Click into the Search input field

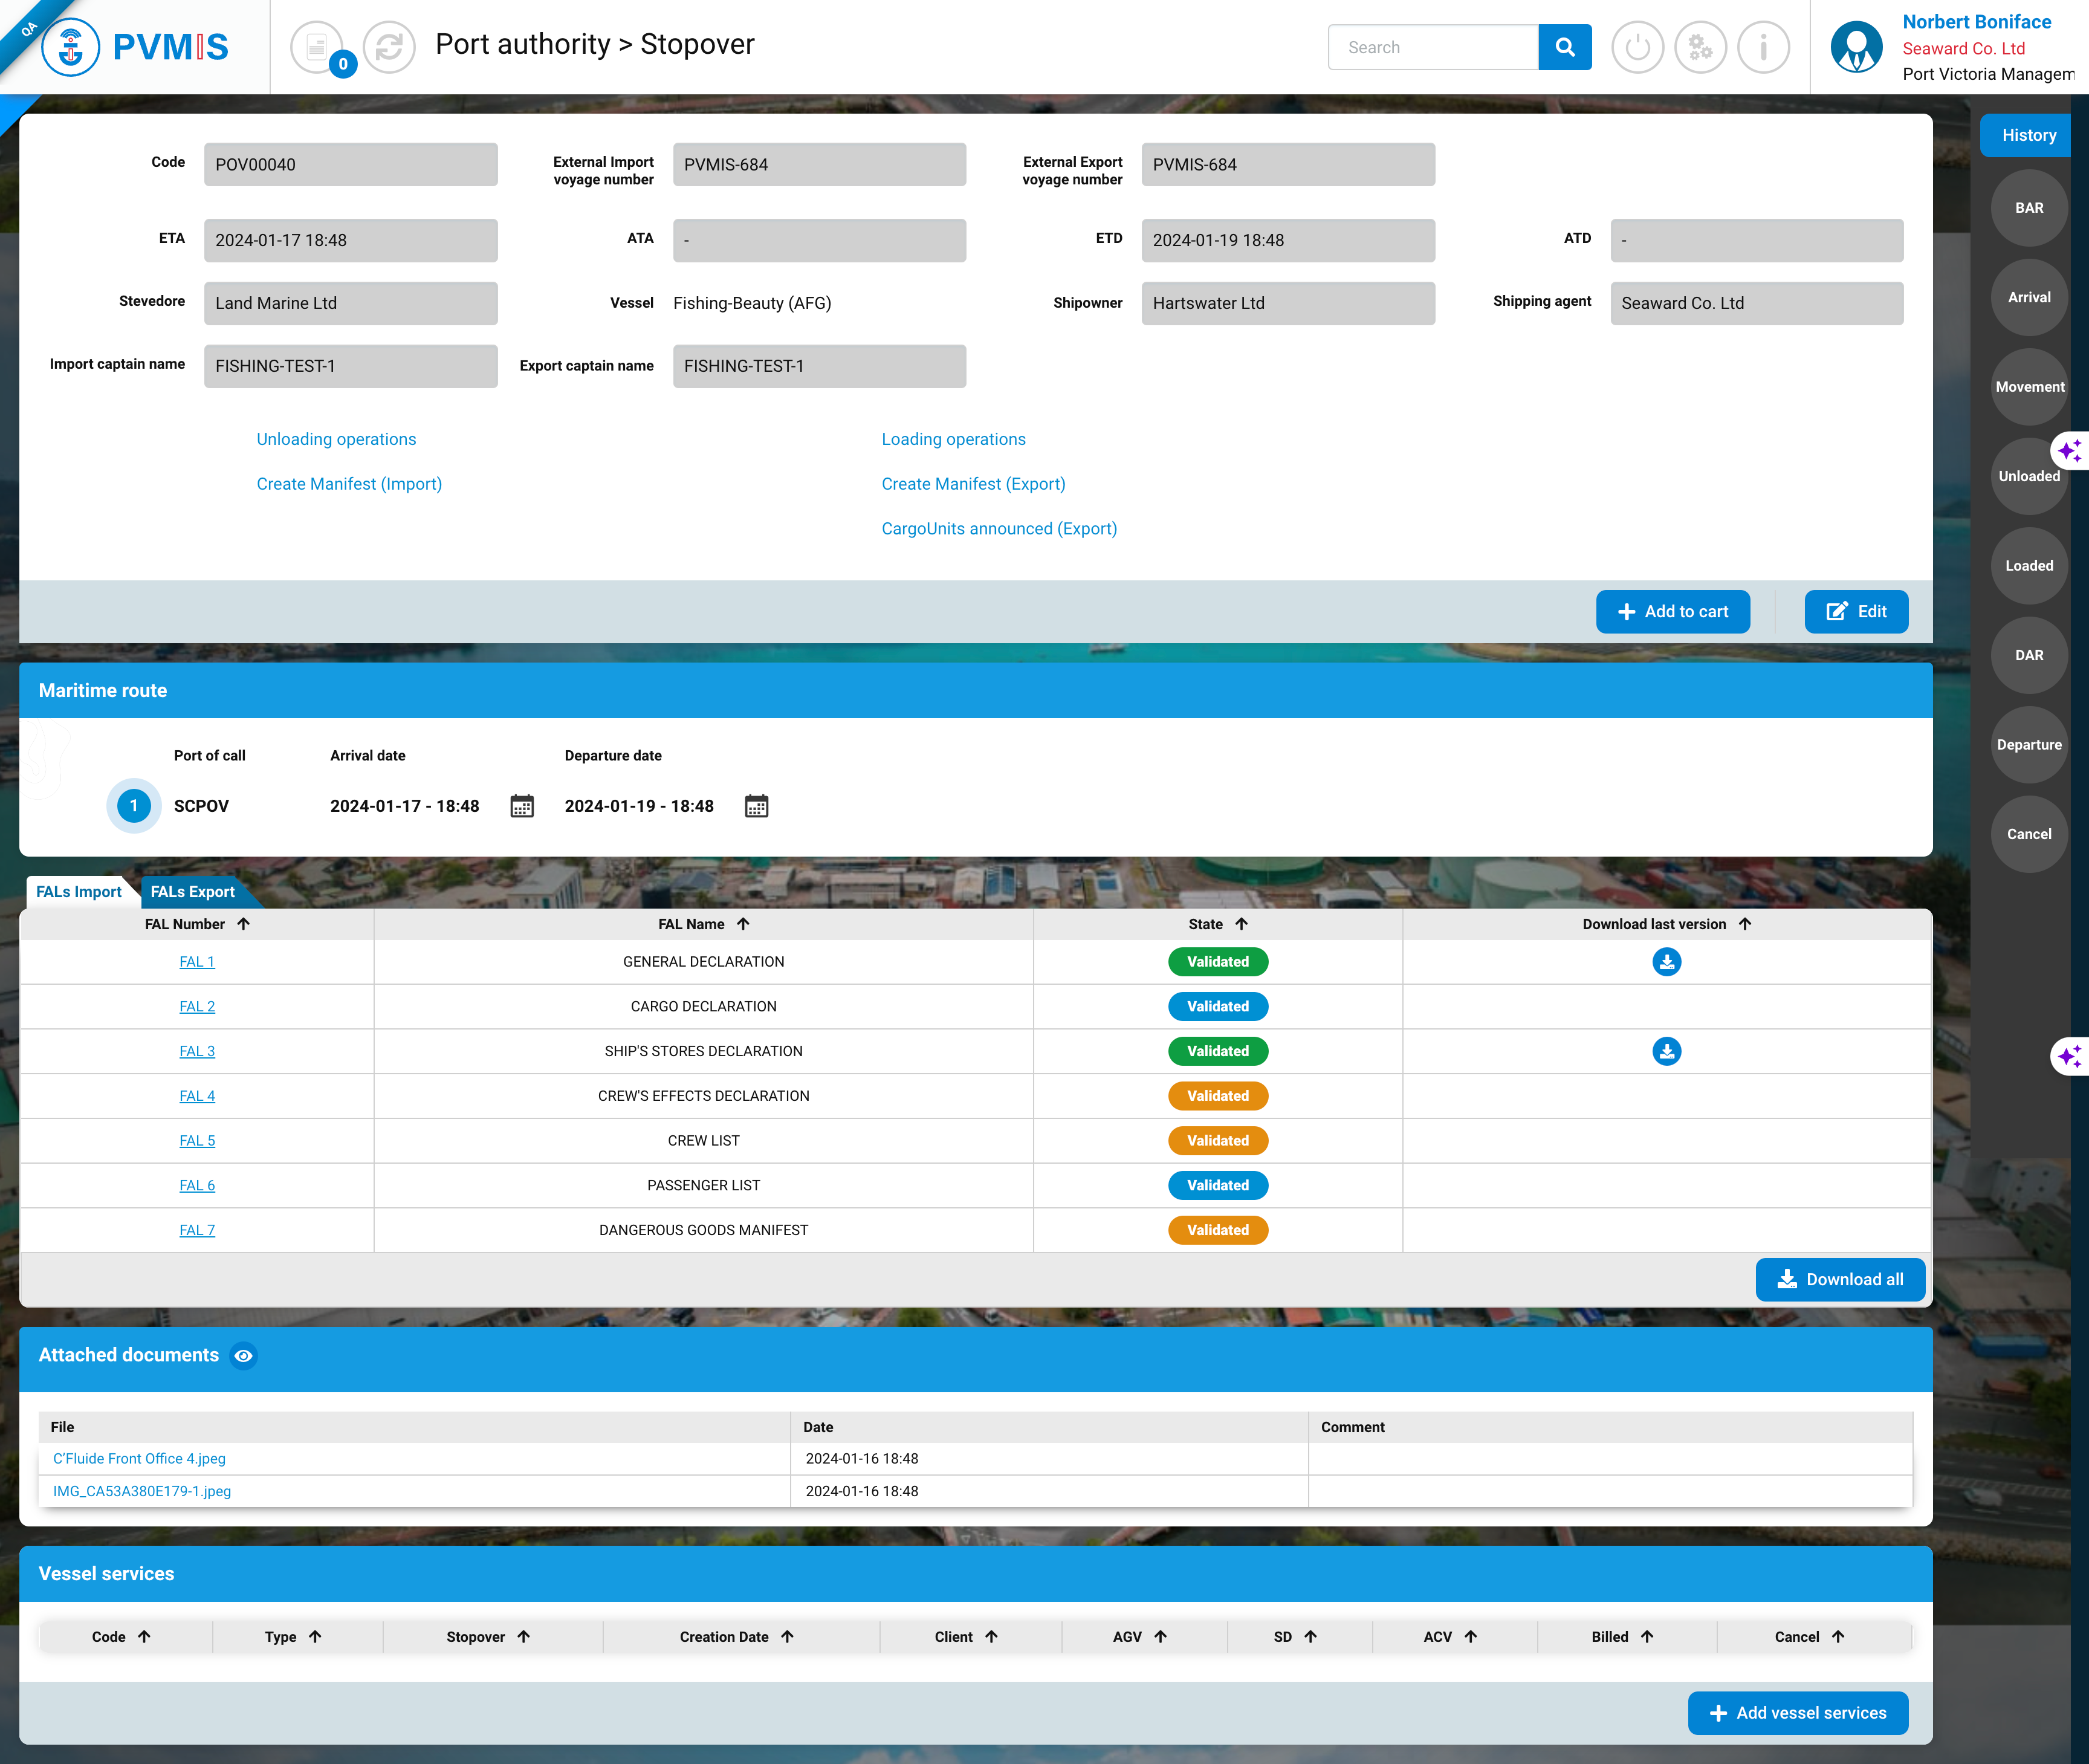tap(1432, 47)
